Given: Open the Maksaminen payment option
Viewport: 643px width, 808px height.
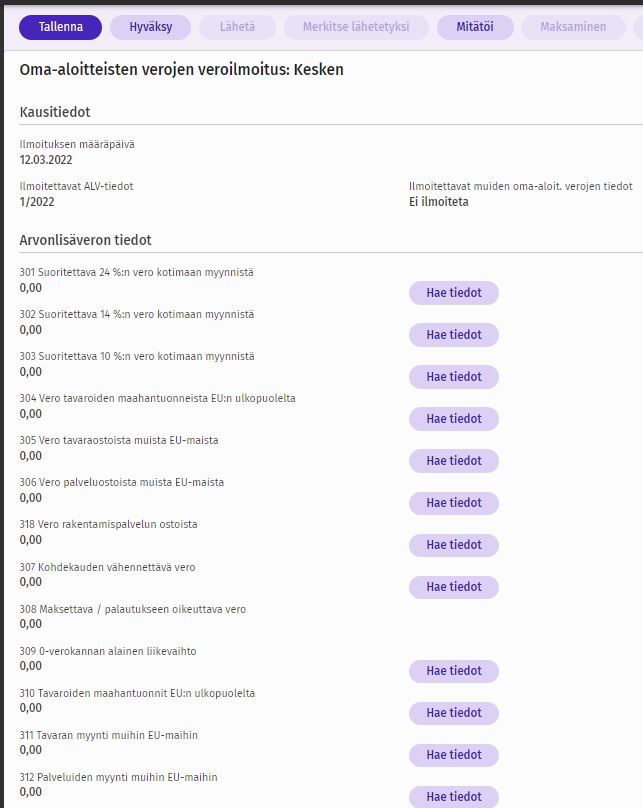Looking at the screenshot, I should point(573,27).
